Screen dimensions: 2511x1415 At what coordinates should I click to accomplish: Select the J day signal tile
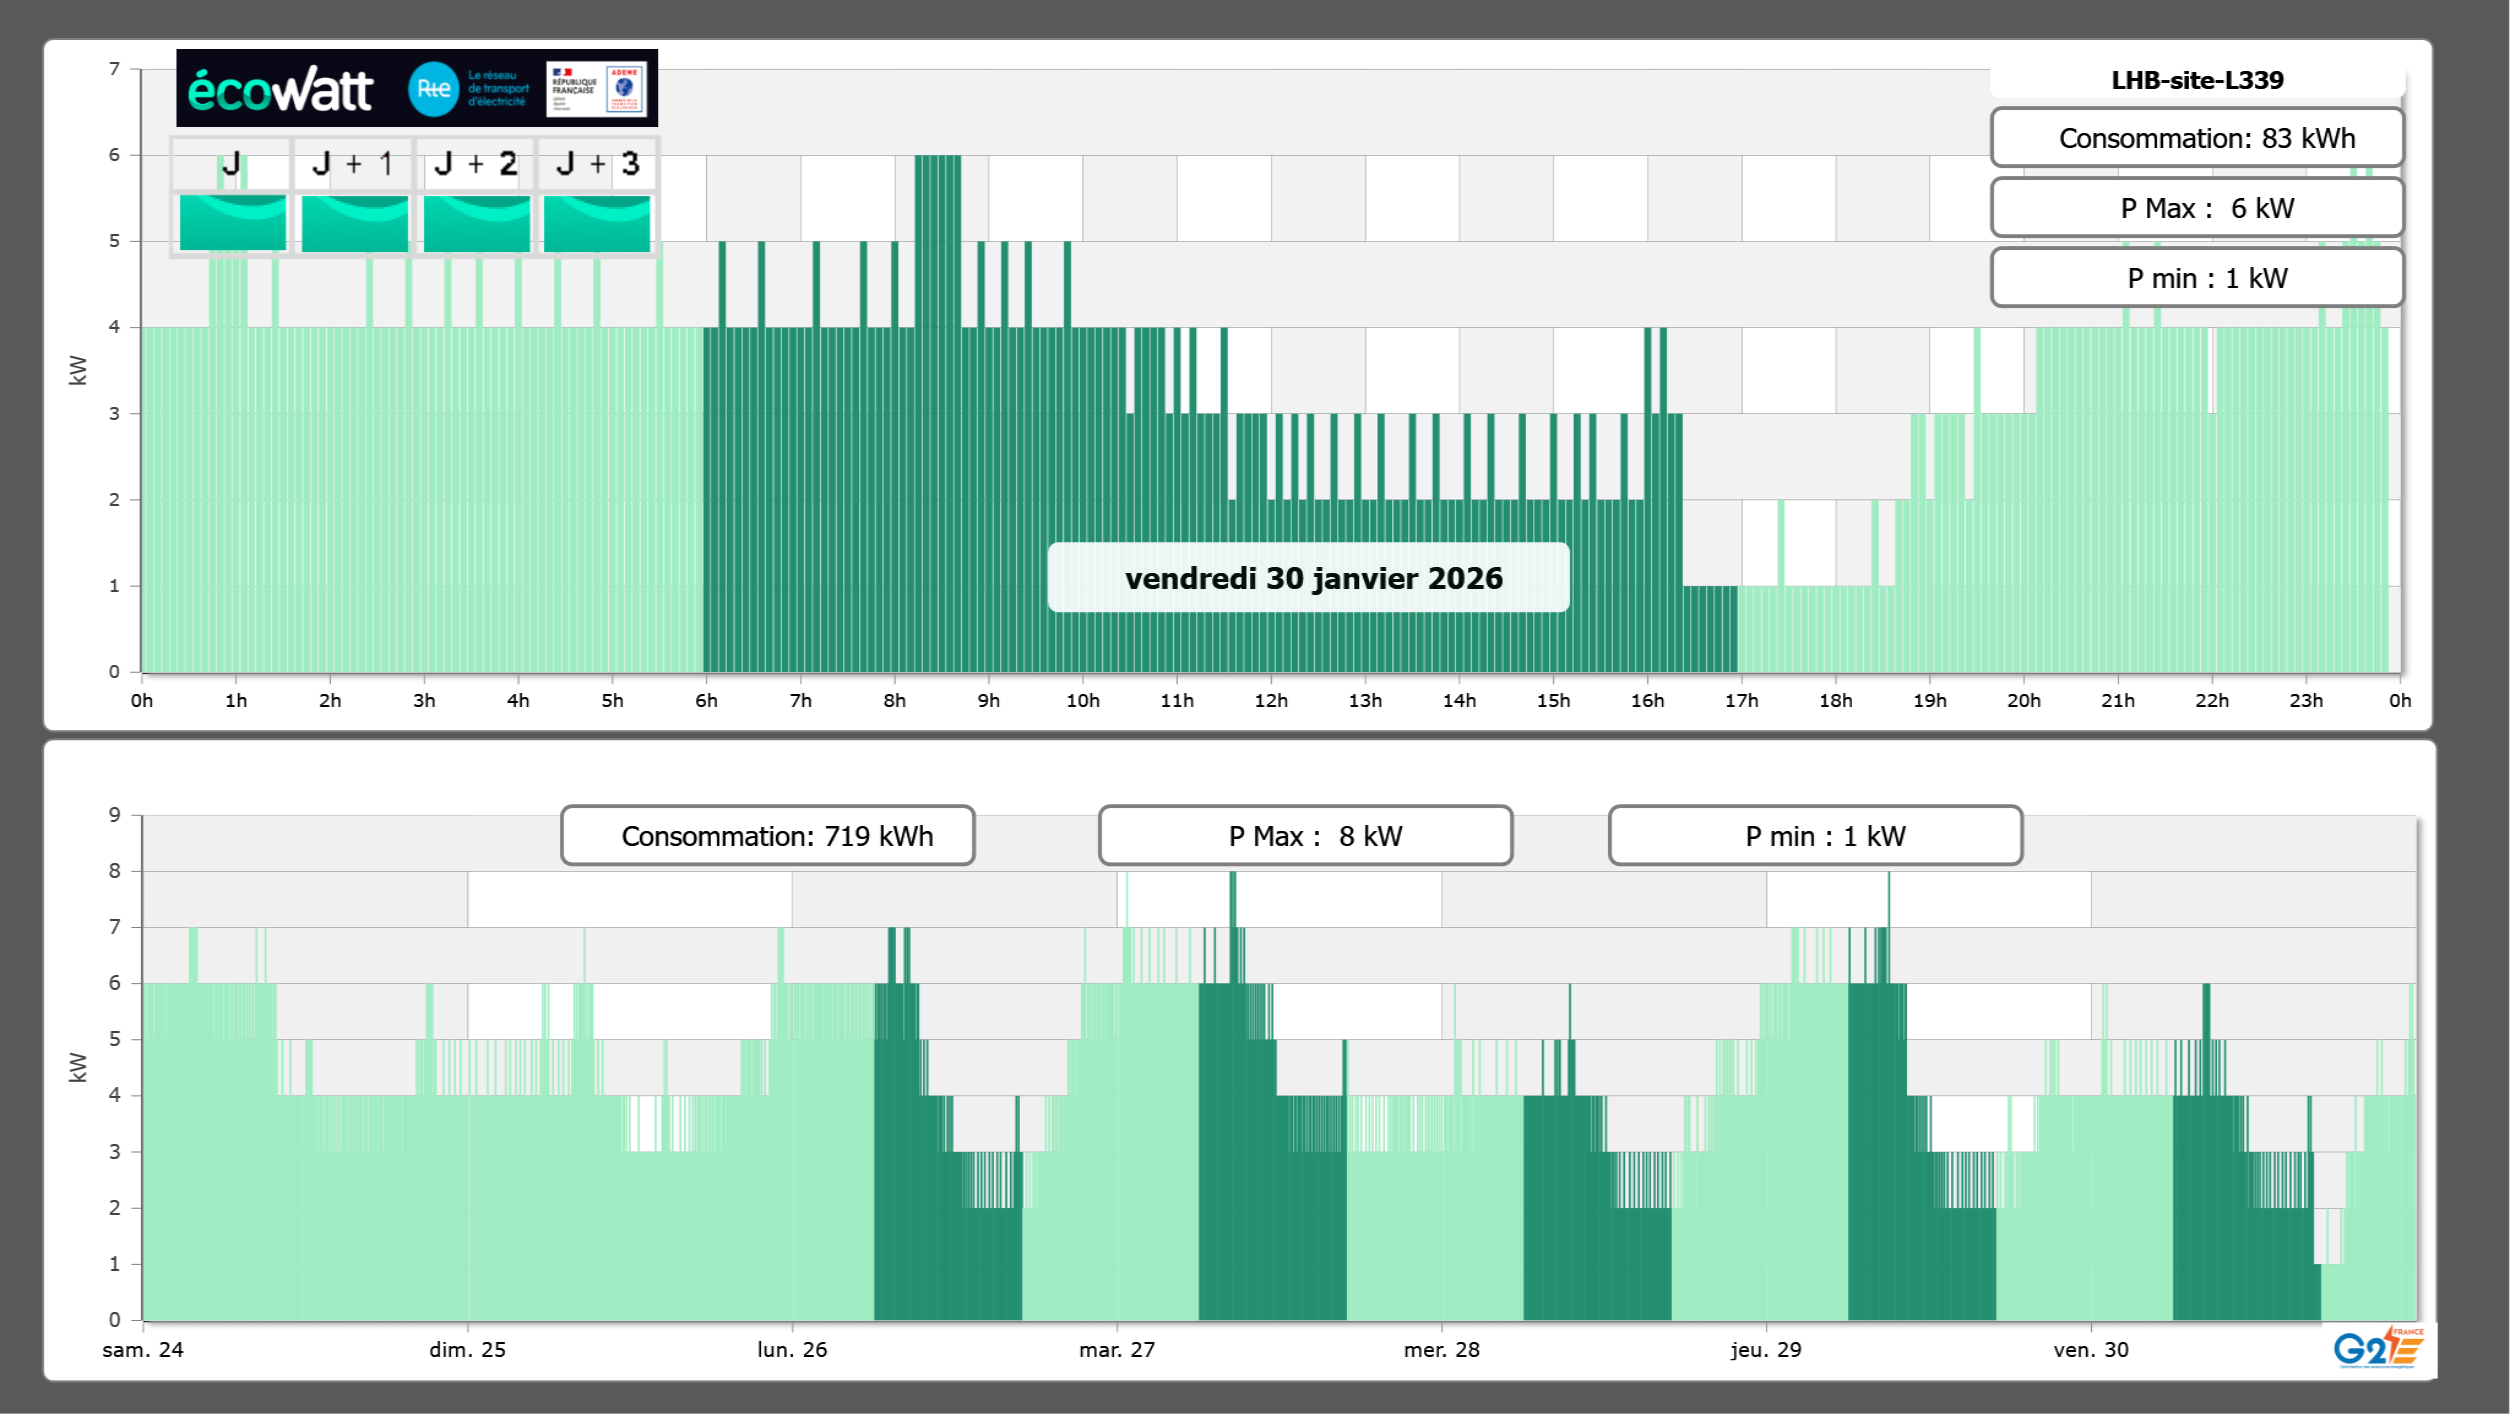232,222
